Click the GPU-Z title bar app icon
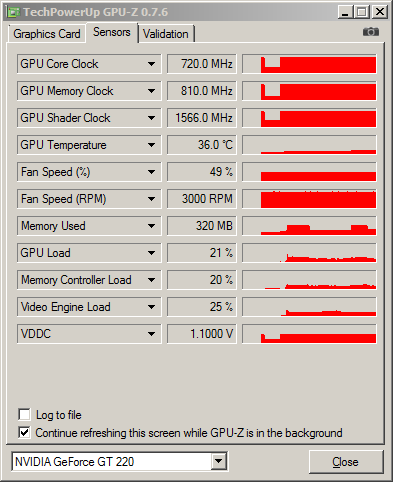 (x=14, y=12)
